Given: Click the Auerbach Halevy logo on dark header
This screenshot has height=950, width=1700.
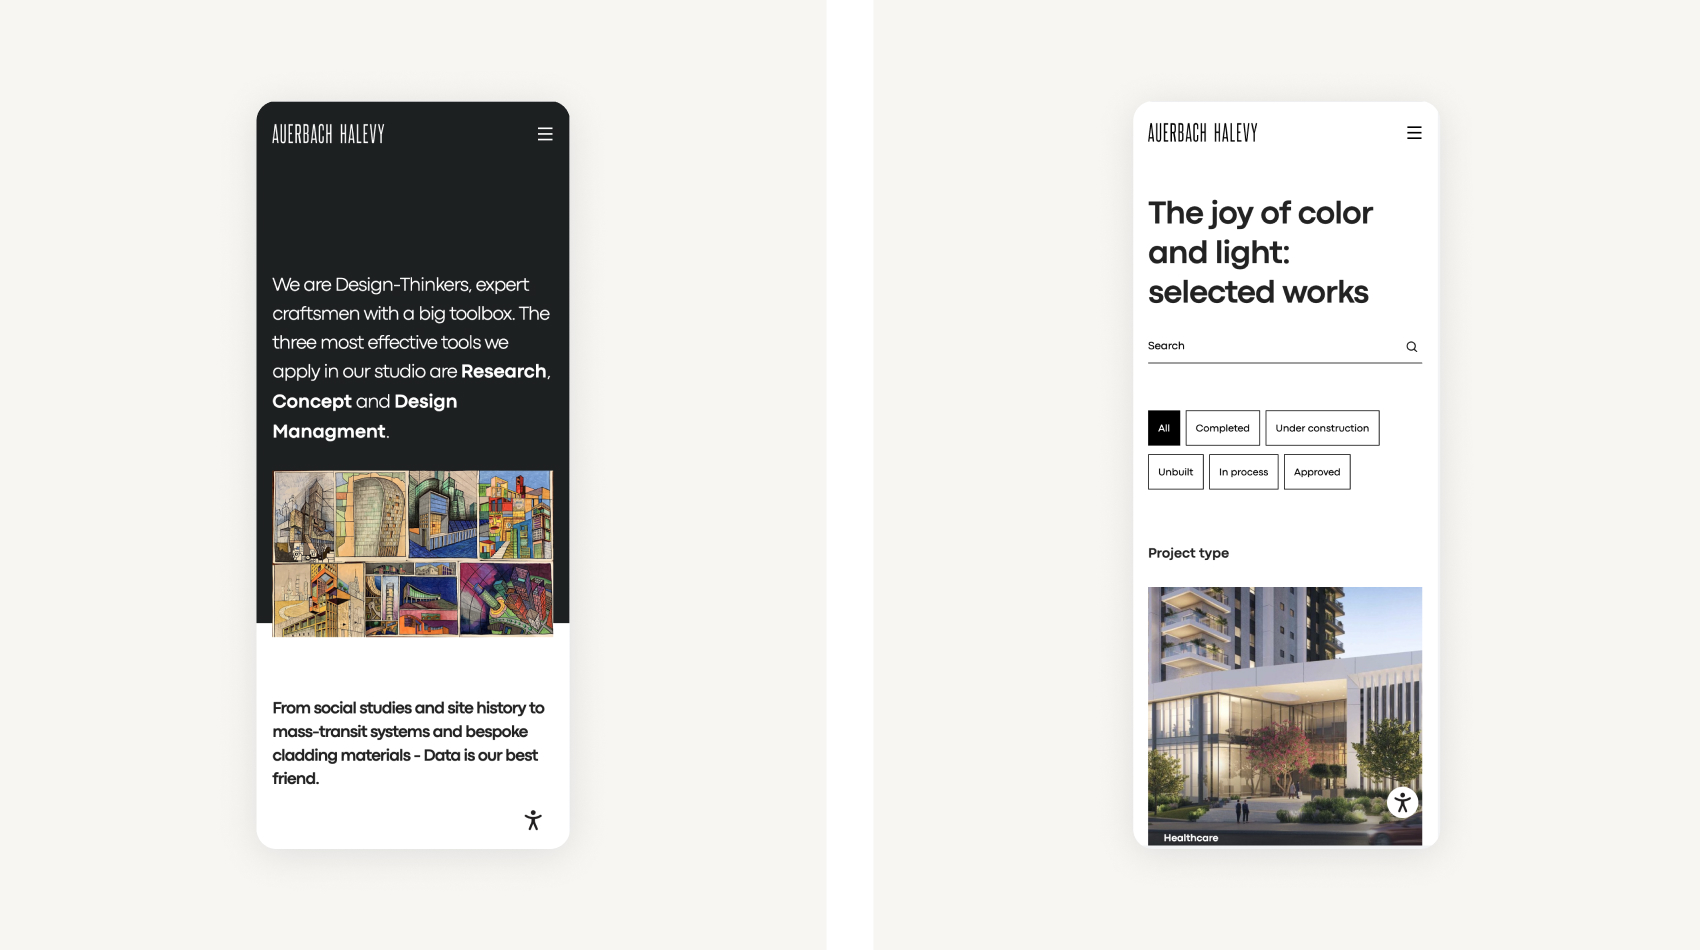Looking at the screenshot, I should 328,134.
